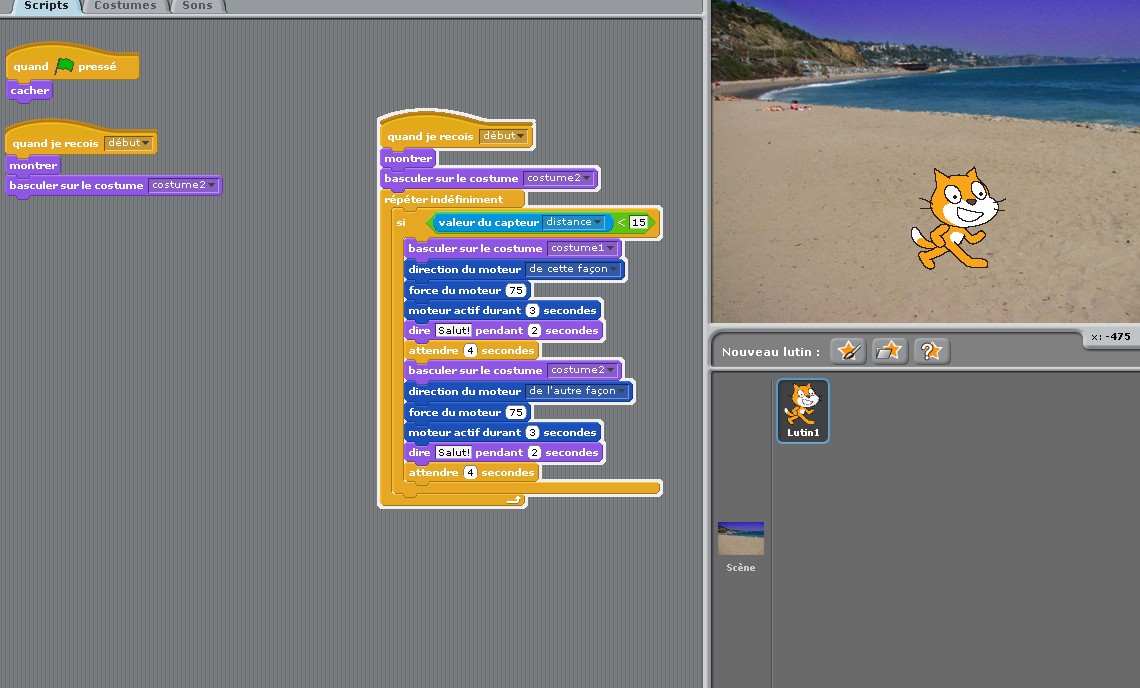
Task: Click the 3 seconds field in 'moteur actif durant' after 'de cette façon'
Action: coord(532,311)
